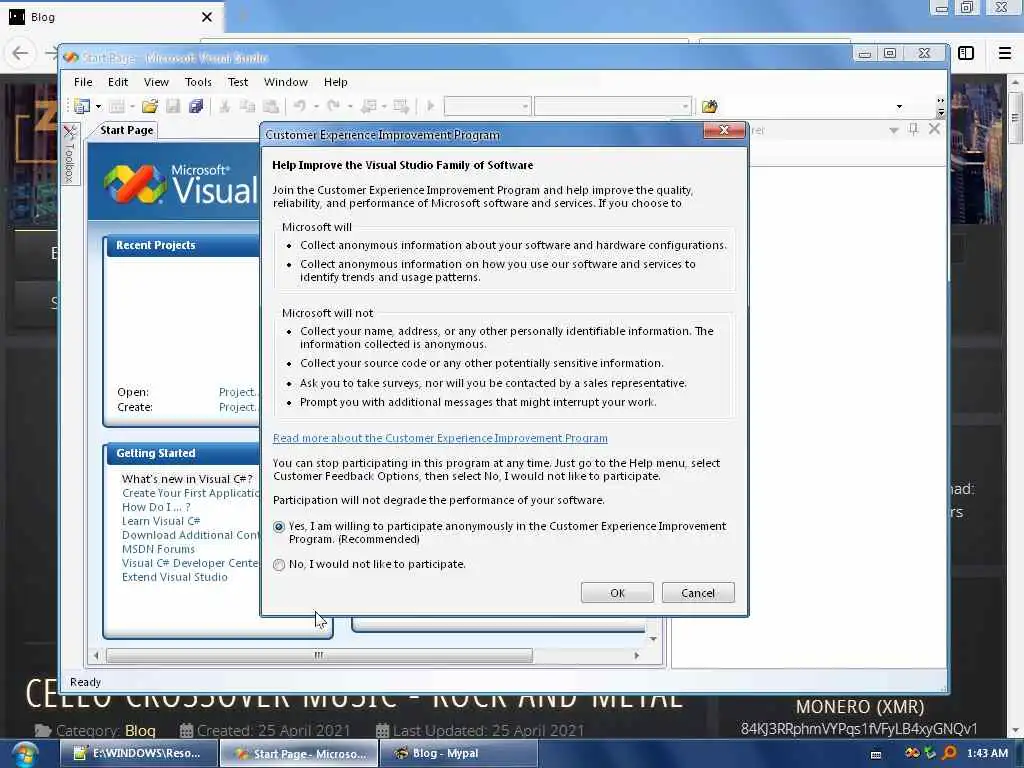
Task: Open the Solution Explorer window position dropdown
Action: tap(893, 131)
